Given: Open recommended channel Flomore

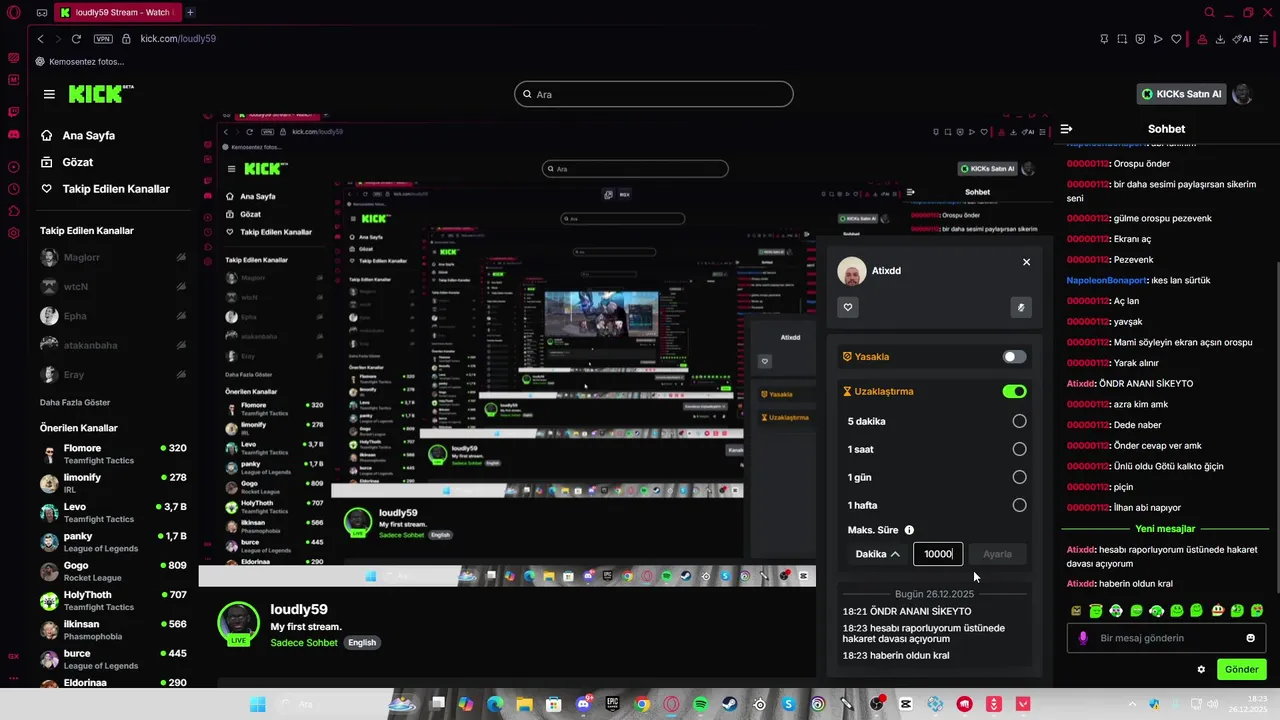Looking at the screenshot, I should tap(115, 454).
